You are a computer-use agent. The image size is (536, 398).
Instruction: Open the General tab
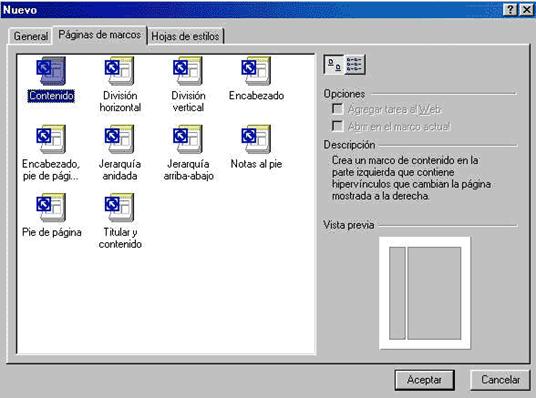[30, 36]
